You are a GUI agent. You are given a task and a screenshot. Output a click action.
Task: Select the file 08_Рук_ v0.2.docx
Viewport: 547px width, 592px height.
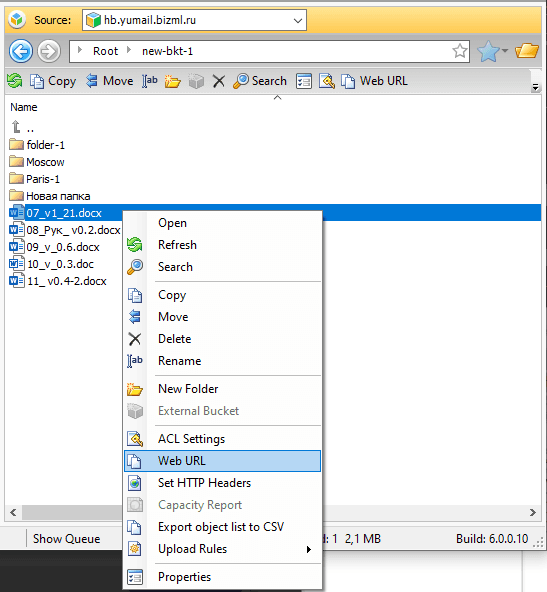[65, 230]
